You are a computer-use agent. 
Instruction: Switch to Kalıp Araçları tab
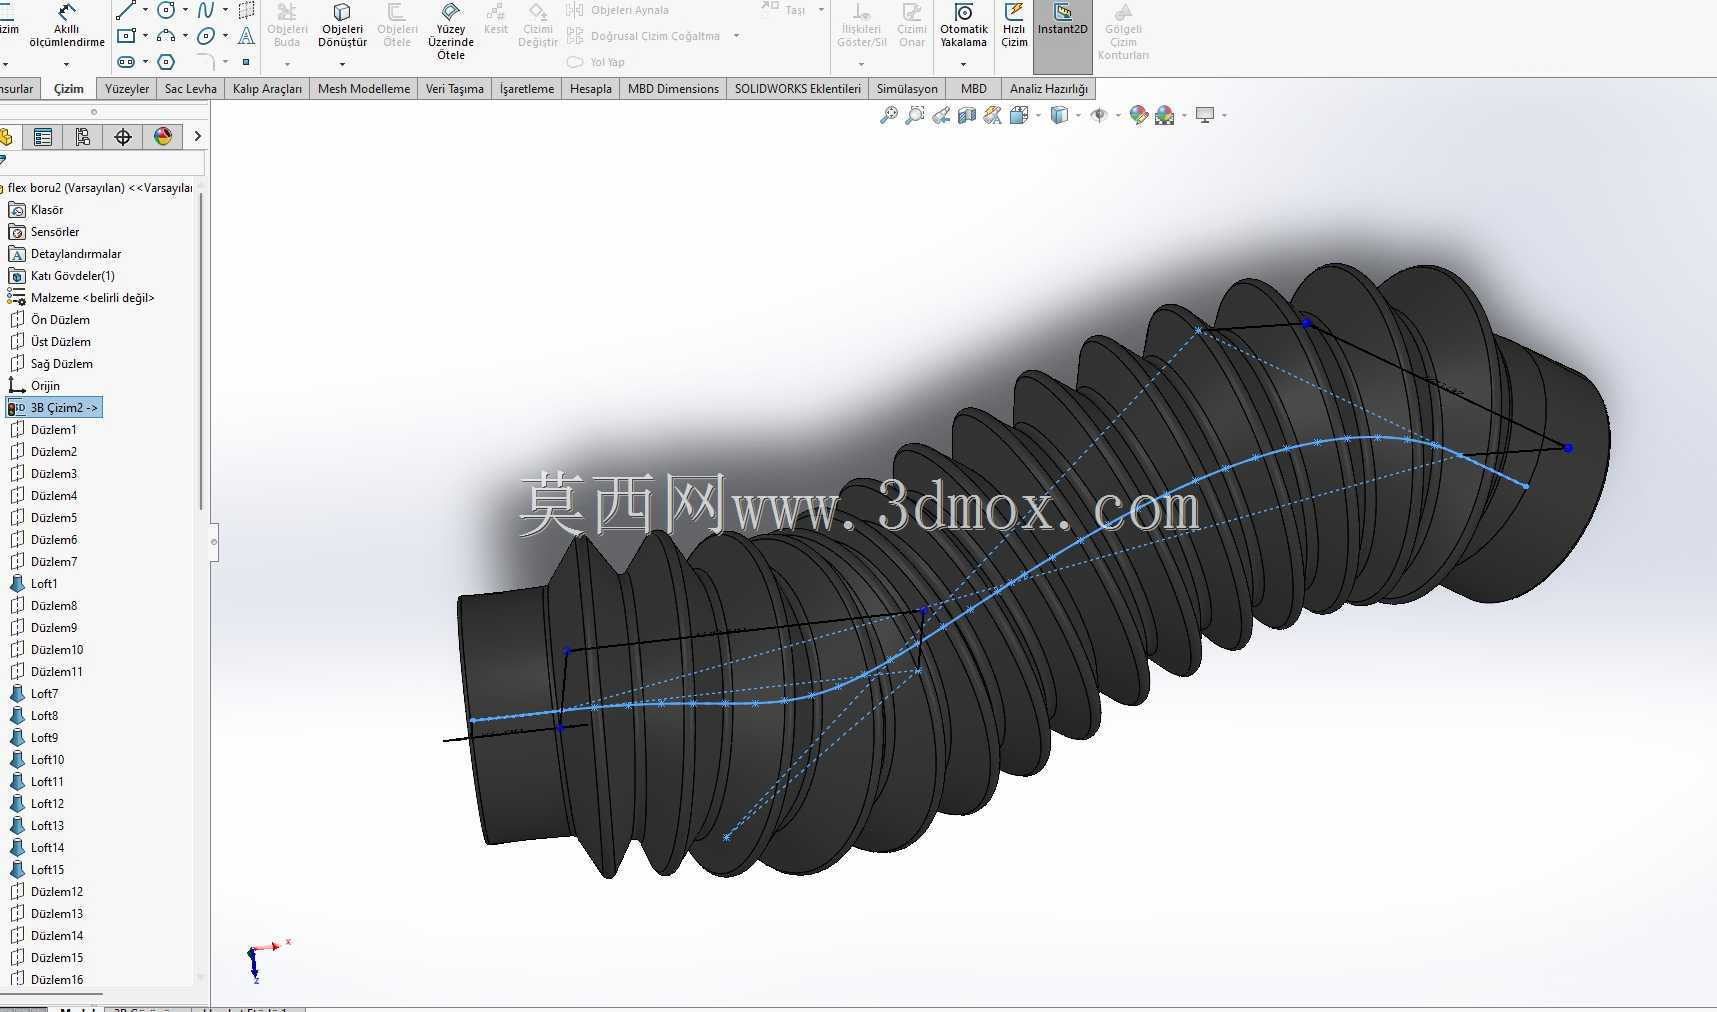click(x=267, y=89)
